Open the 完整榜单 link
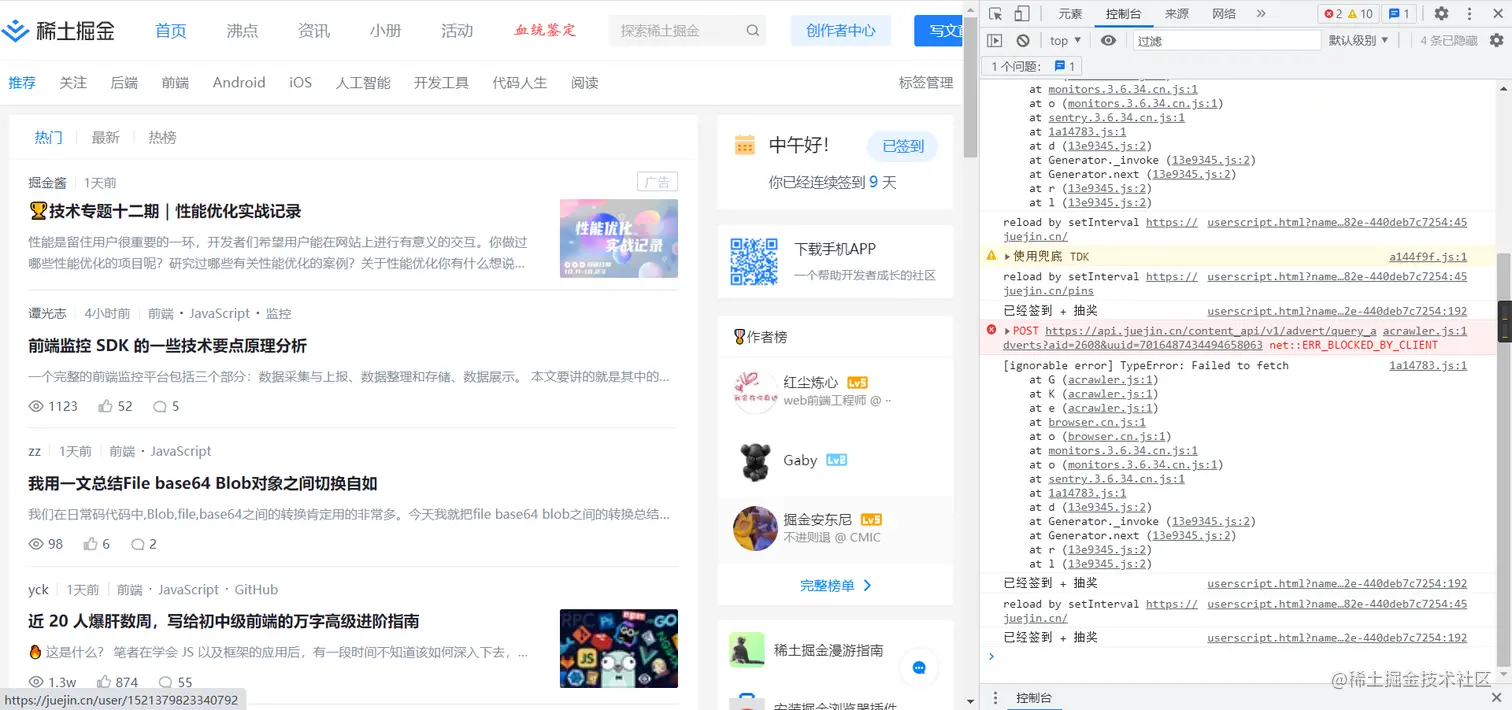Viewport: 1512px width, 710px height. coord(836,585)
